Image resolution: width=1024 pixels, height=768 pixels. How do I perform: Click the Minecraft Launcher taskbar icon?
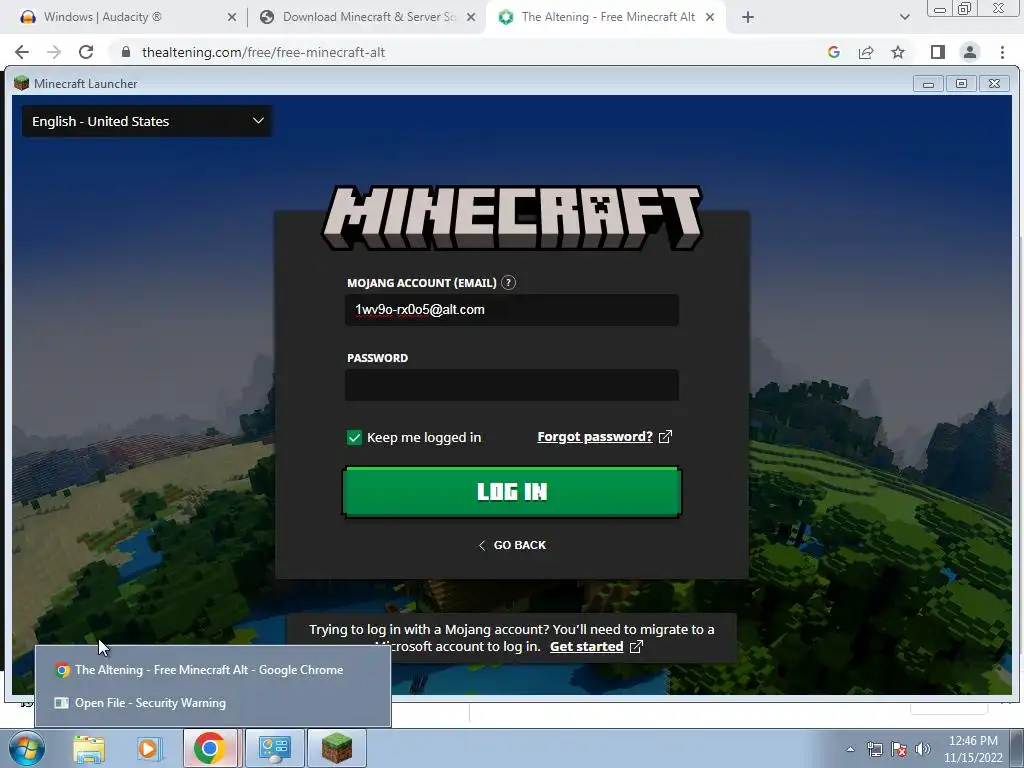(337, 748)
